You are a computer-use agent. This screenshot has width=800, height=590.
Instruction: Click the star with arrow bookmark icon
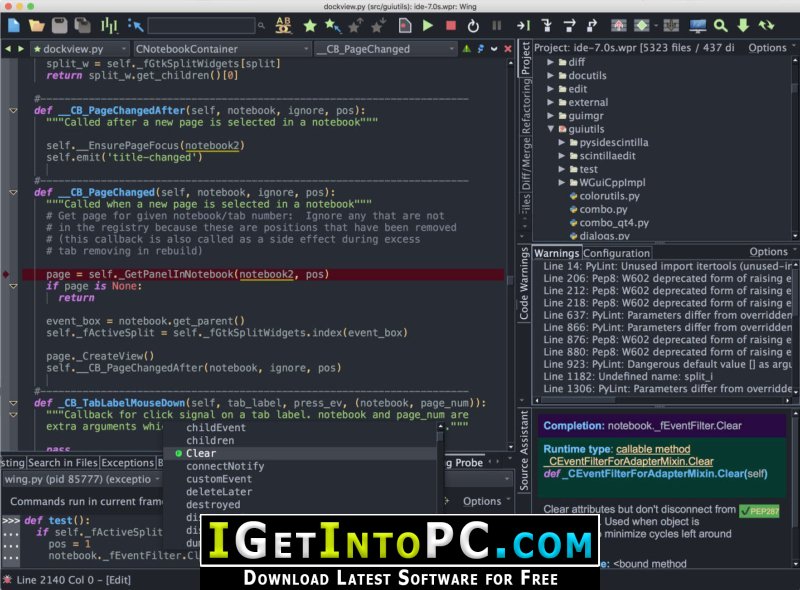click(333, 25)
